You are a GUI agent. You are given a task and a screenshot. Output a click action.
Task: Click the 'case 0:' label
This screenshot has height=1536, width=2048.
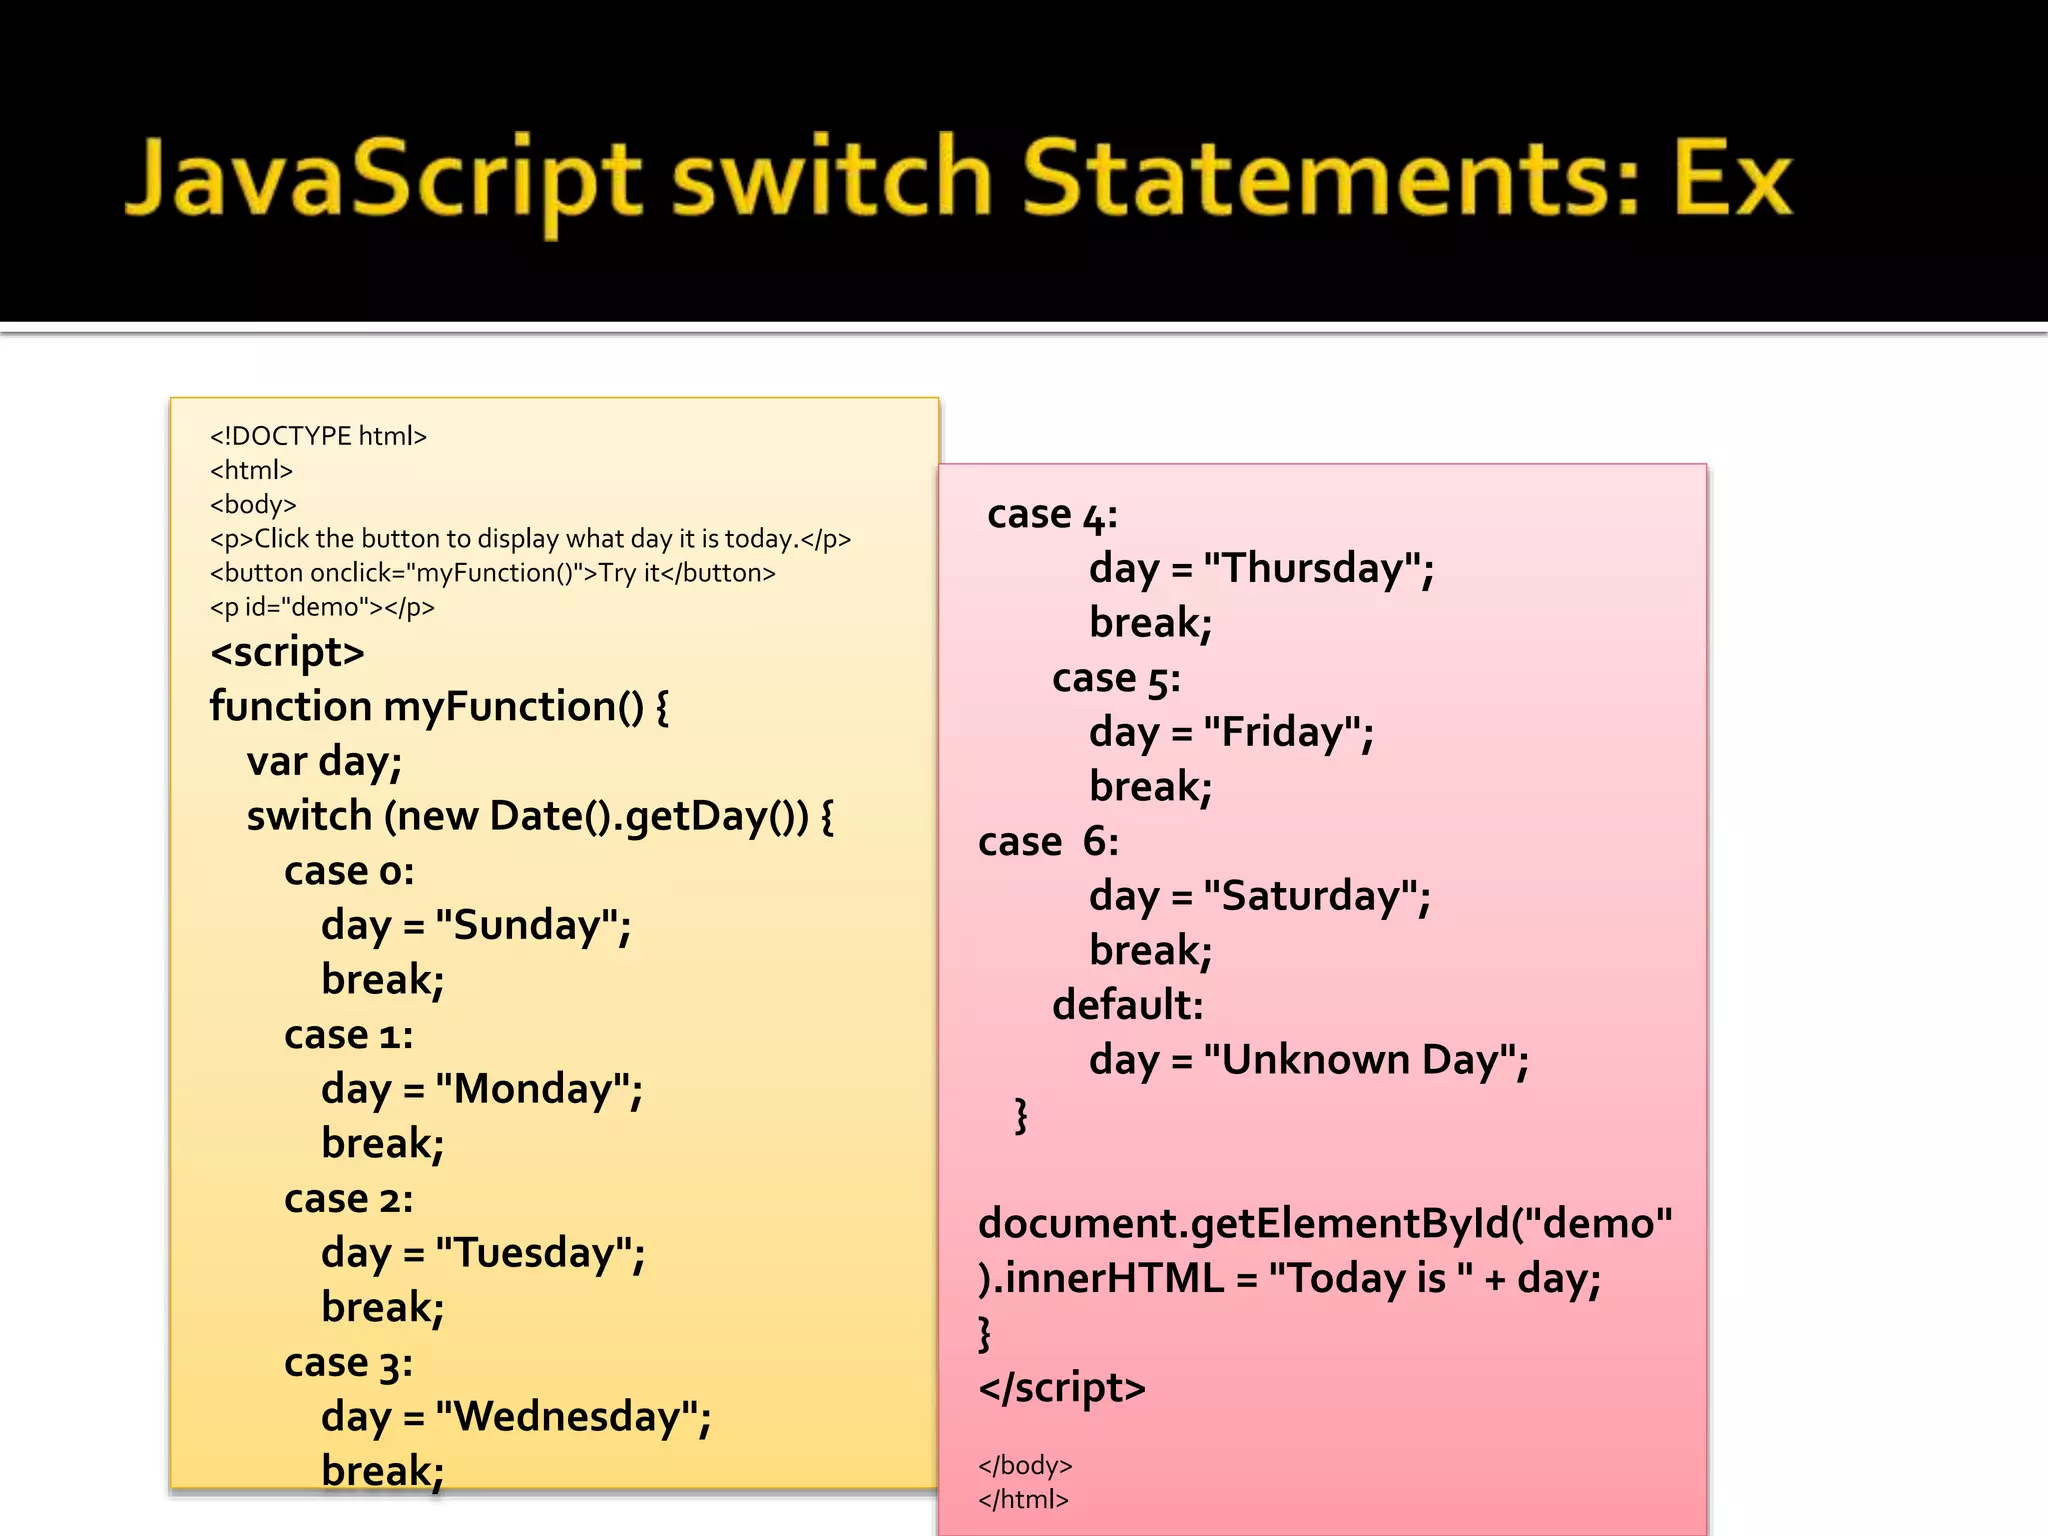pos(349,871)
